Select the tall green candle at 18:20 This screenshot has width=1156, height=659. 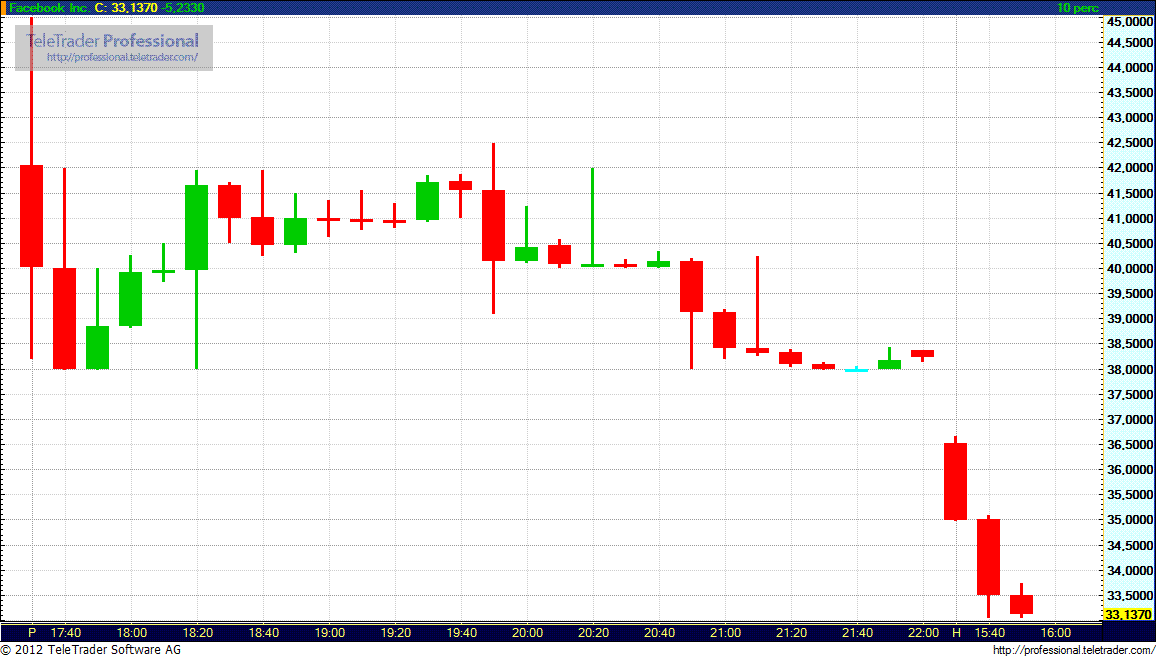[x=196, y=227]
